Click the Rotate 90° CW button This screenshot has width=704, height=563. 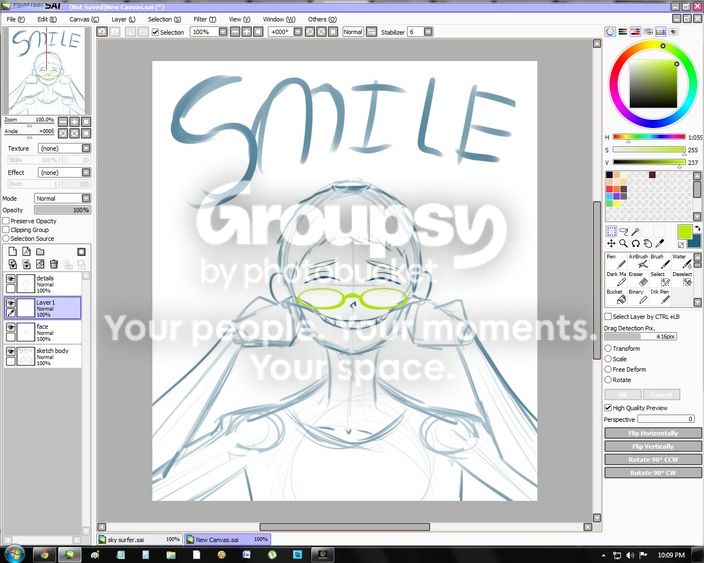click(653, 473)
